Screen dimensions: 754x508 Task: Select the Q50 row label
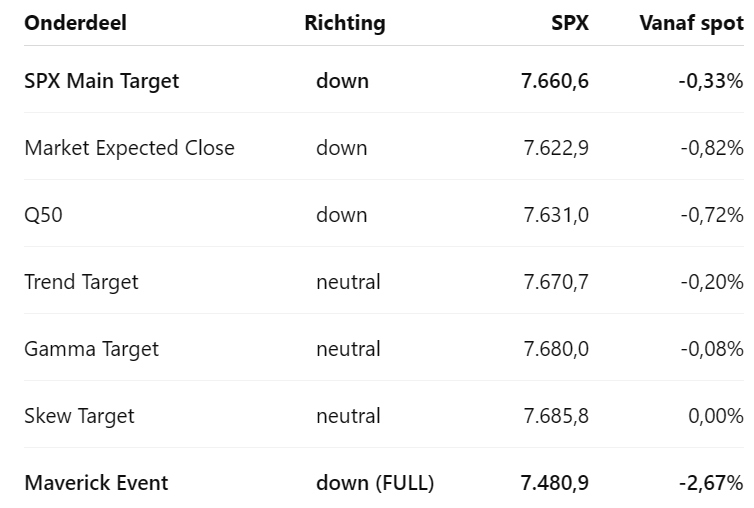[x=43, y=215]
